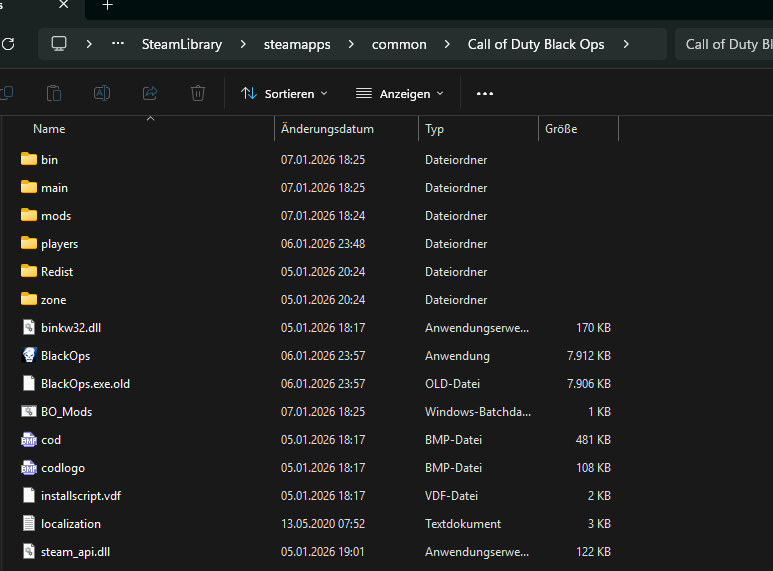Sort files by the Änderungsdatum column header

[328, 129]
